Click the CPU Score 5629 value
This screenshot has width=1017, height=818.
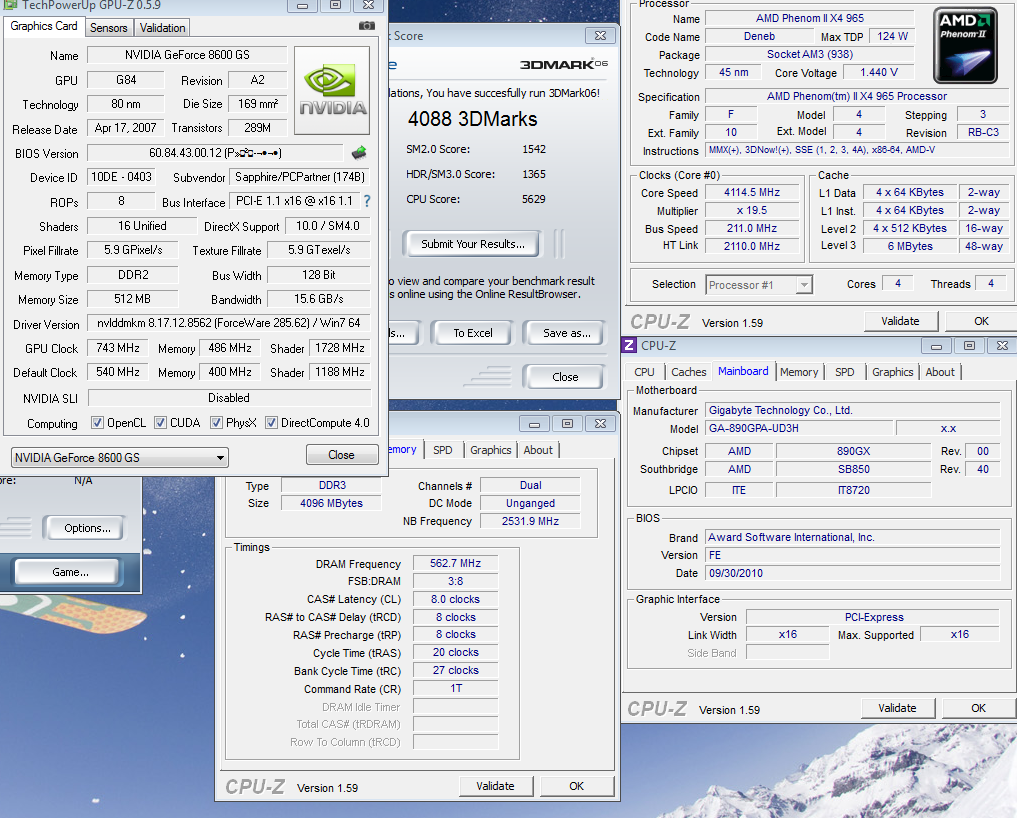point(533,199)
